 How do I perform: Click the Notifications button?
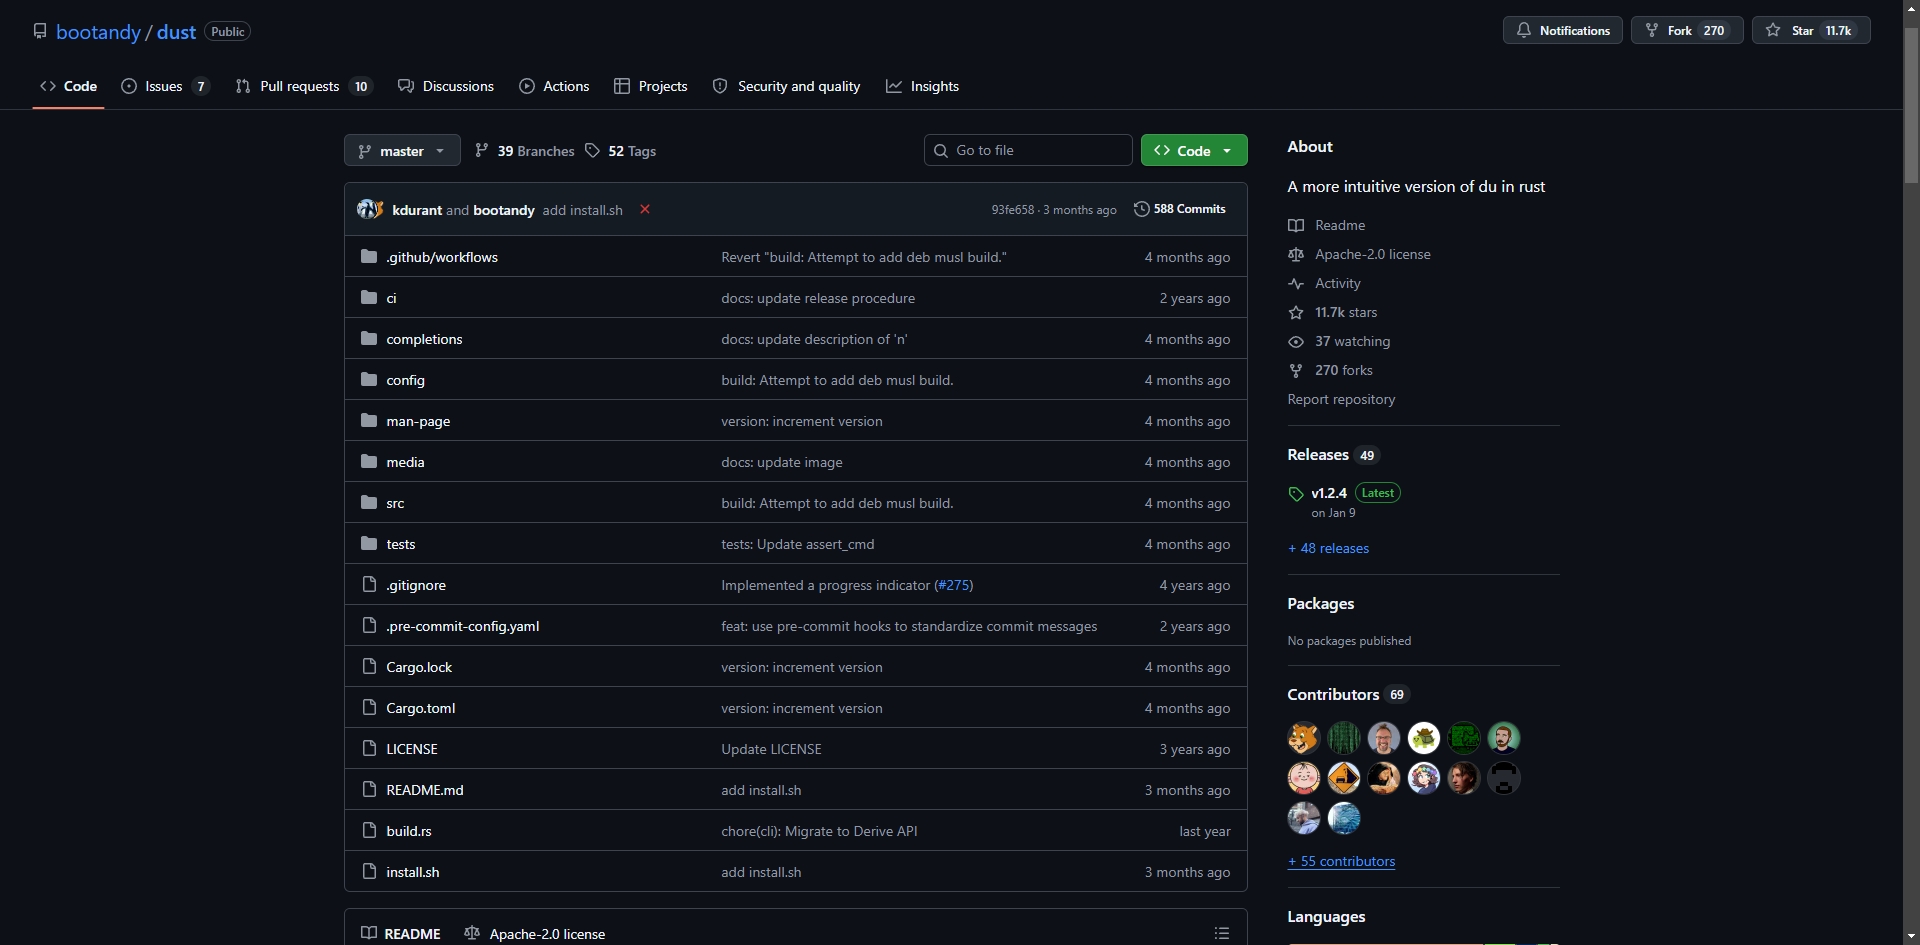coord(1563,31)
